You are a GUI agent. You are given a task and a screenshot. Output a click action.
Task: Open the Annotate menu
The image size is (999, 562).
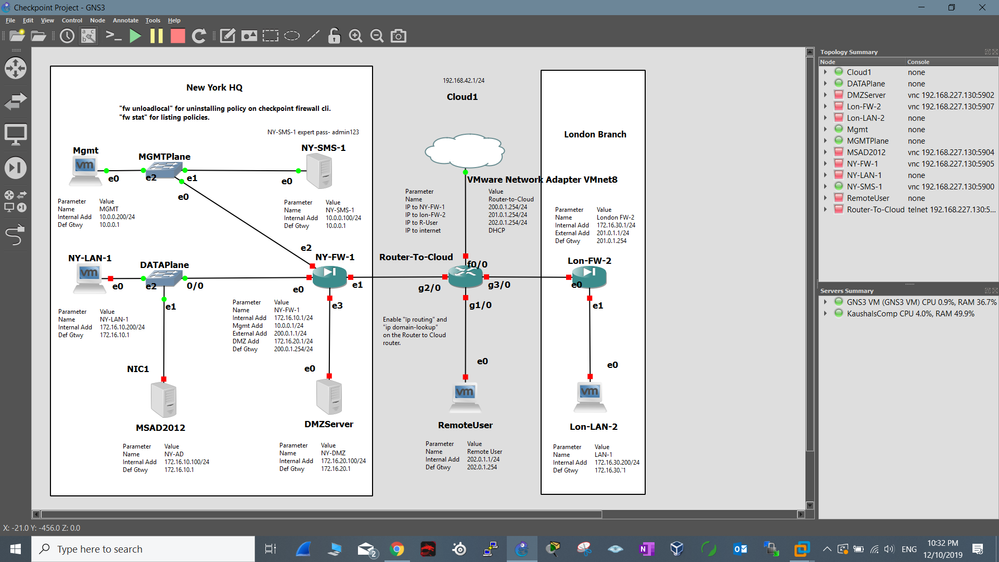click(x=125, y=20)
